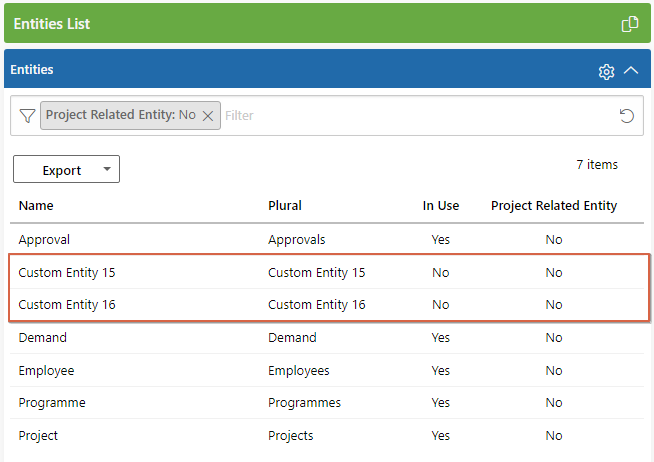Select the Custom Entity 15 row
Image resolution: width=654 pixels, height=462 pixels.
[327, 272]
